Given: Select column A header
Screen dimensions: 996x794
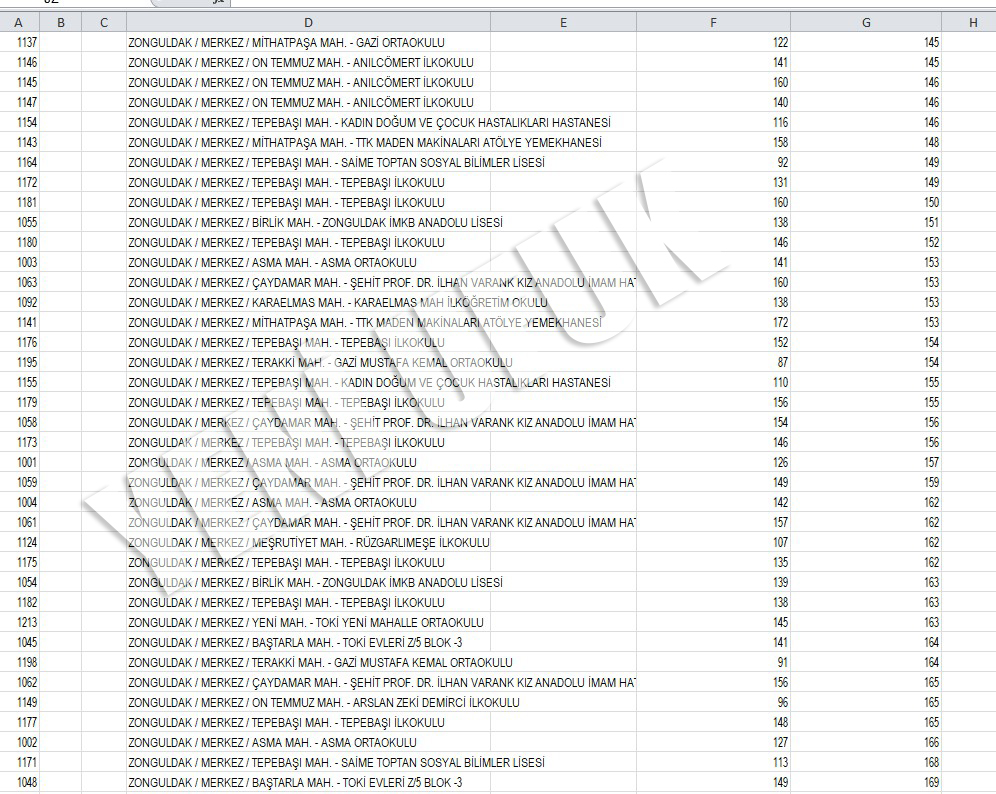Looking at the screenshot, I should click(19, 22).
